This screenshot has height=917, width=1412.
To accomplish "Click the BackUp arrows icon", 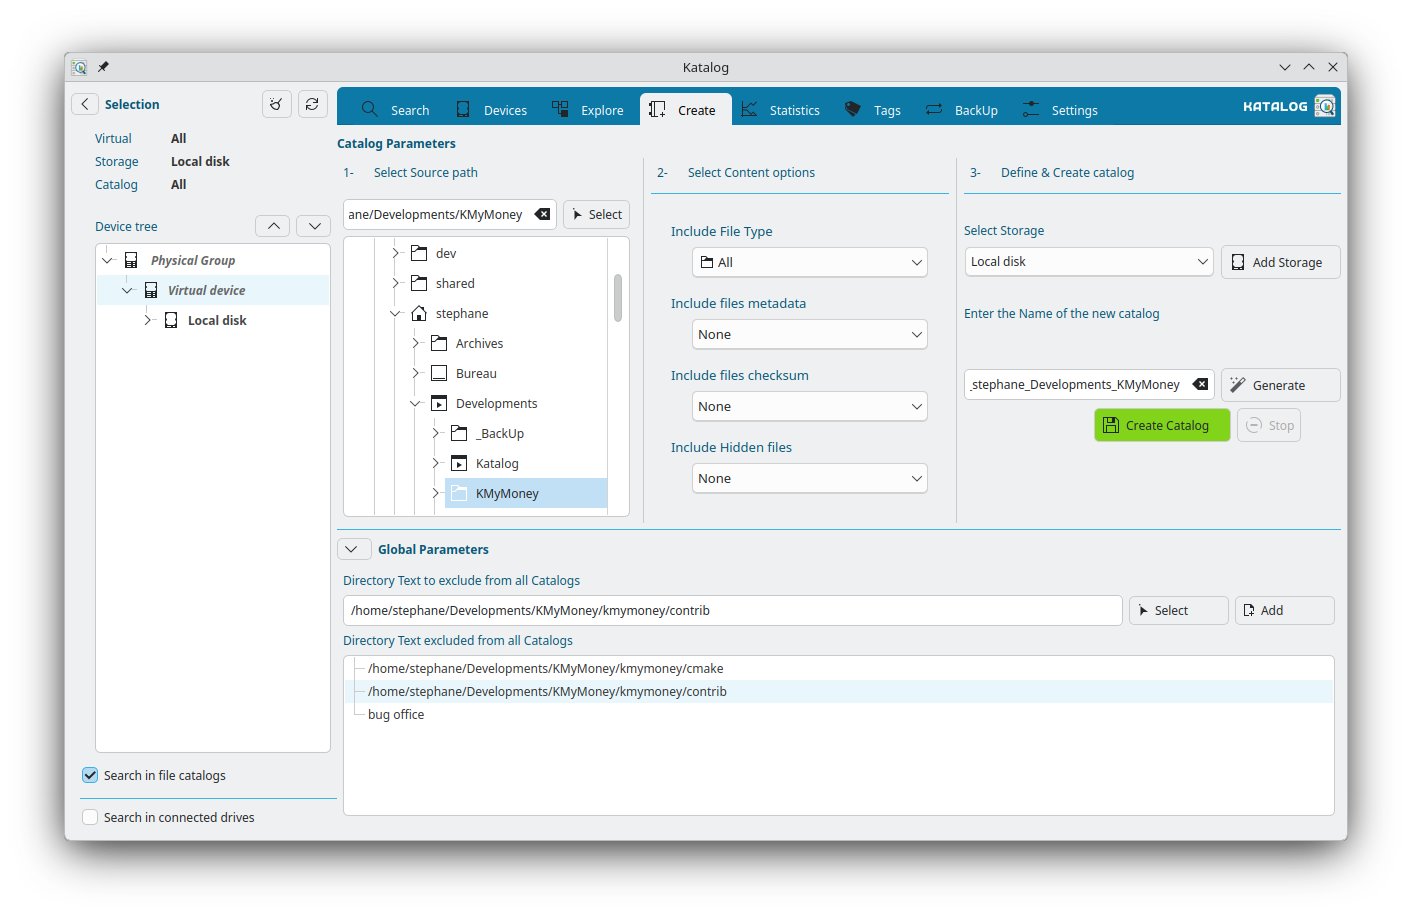I will pos(932,109).
